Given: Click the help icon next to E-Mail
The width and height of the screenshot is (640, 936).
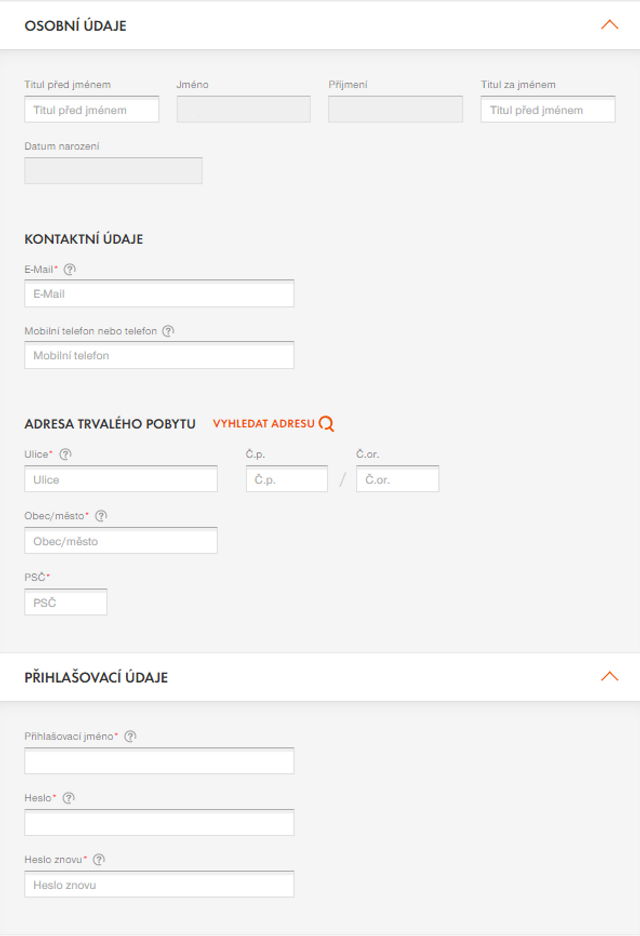Looking at the screenshot, I should [x=70, y=269].
